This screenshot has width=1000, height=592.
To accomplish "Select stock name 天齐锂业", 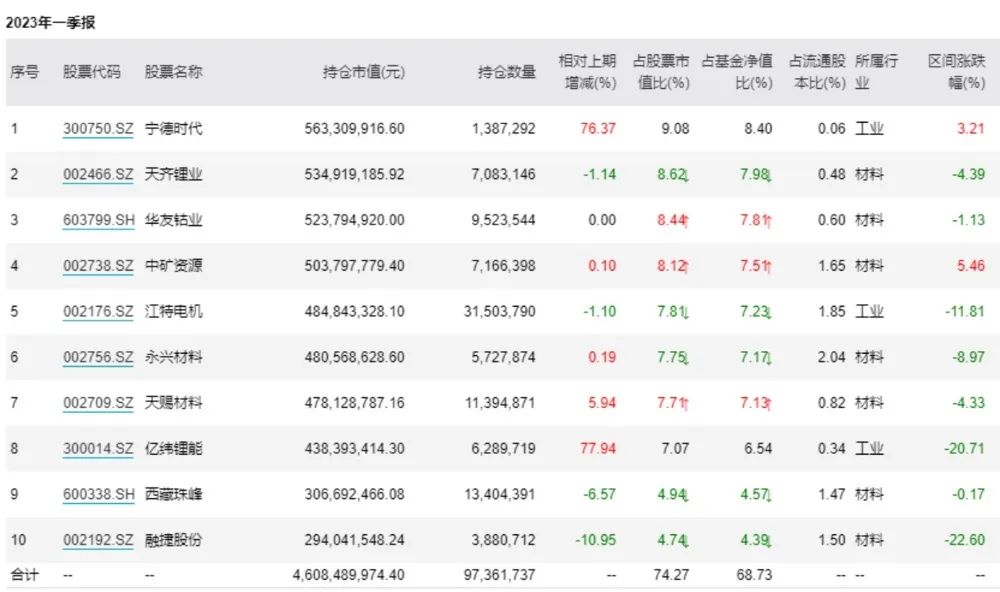I will [x=173, y=174].
